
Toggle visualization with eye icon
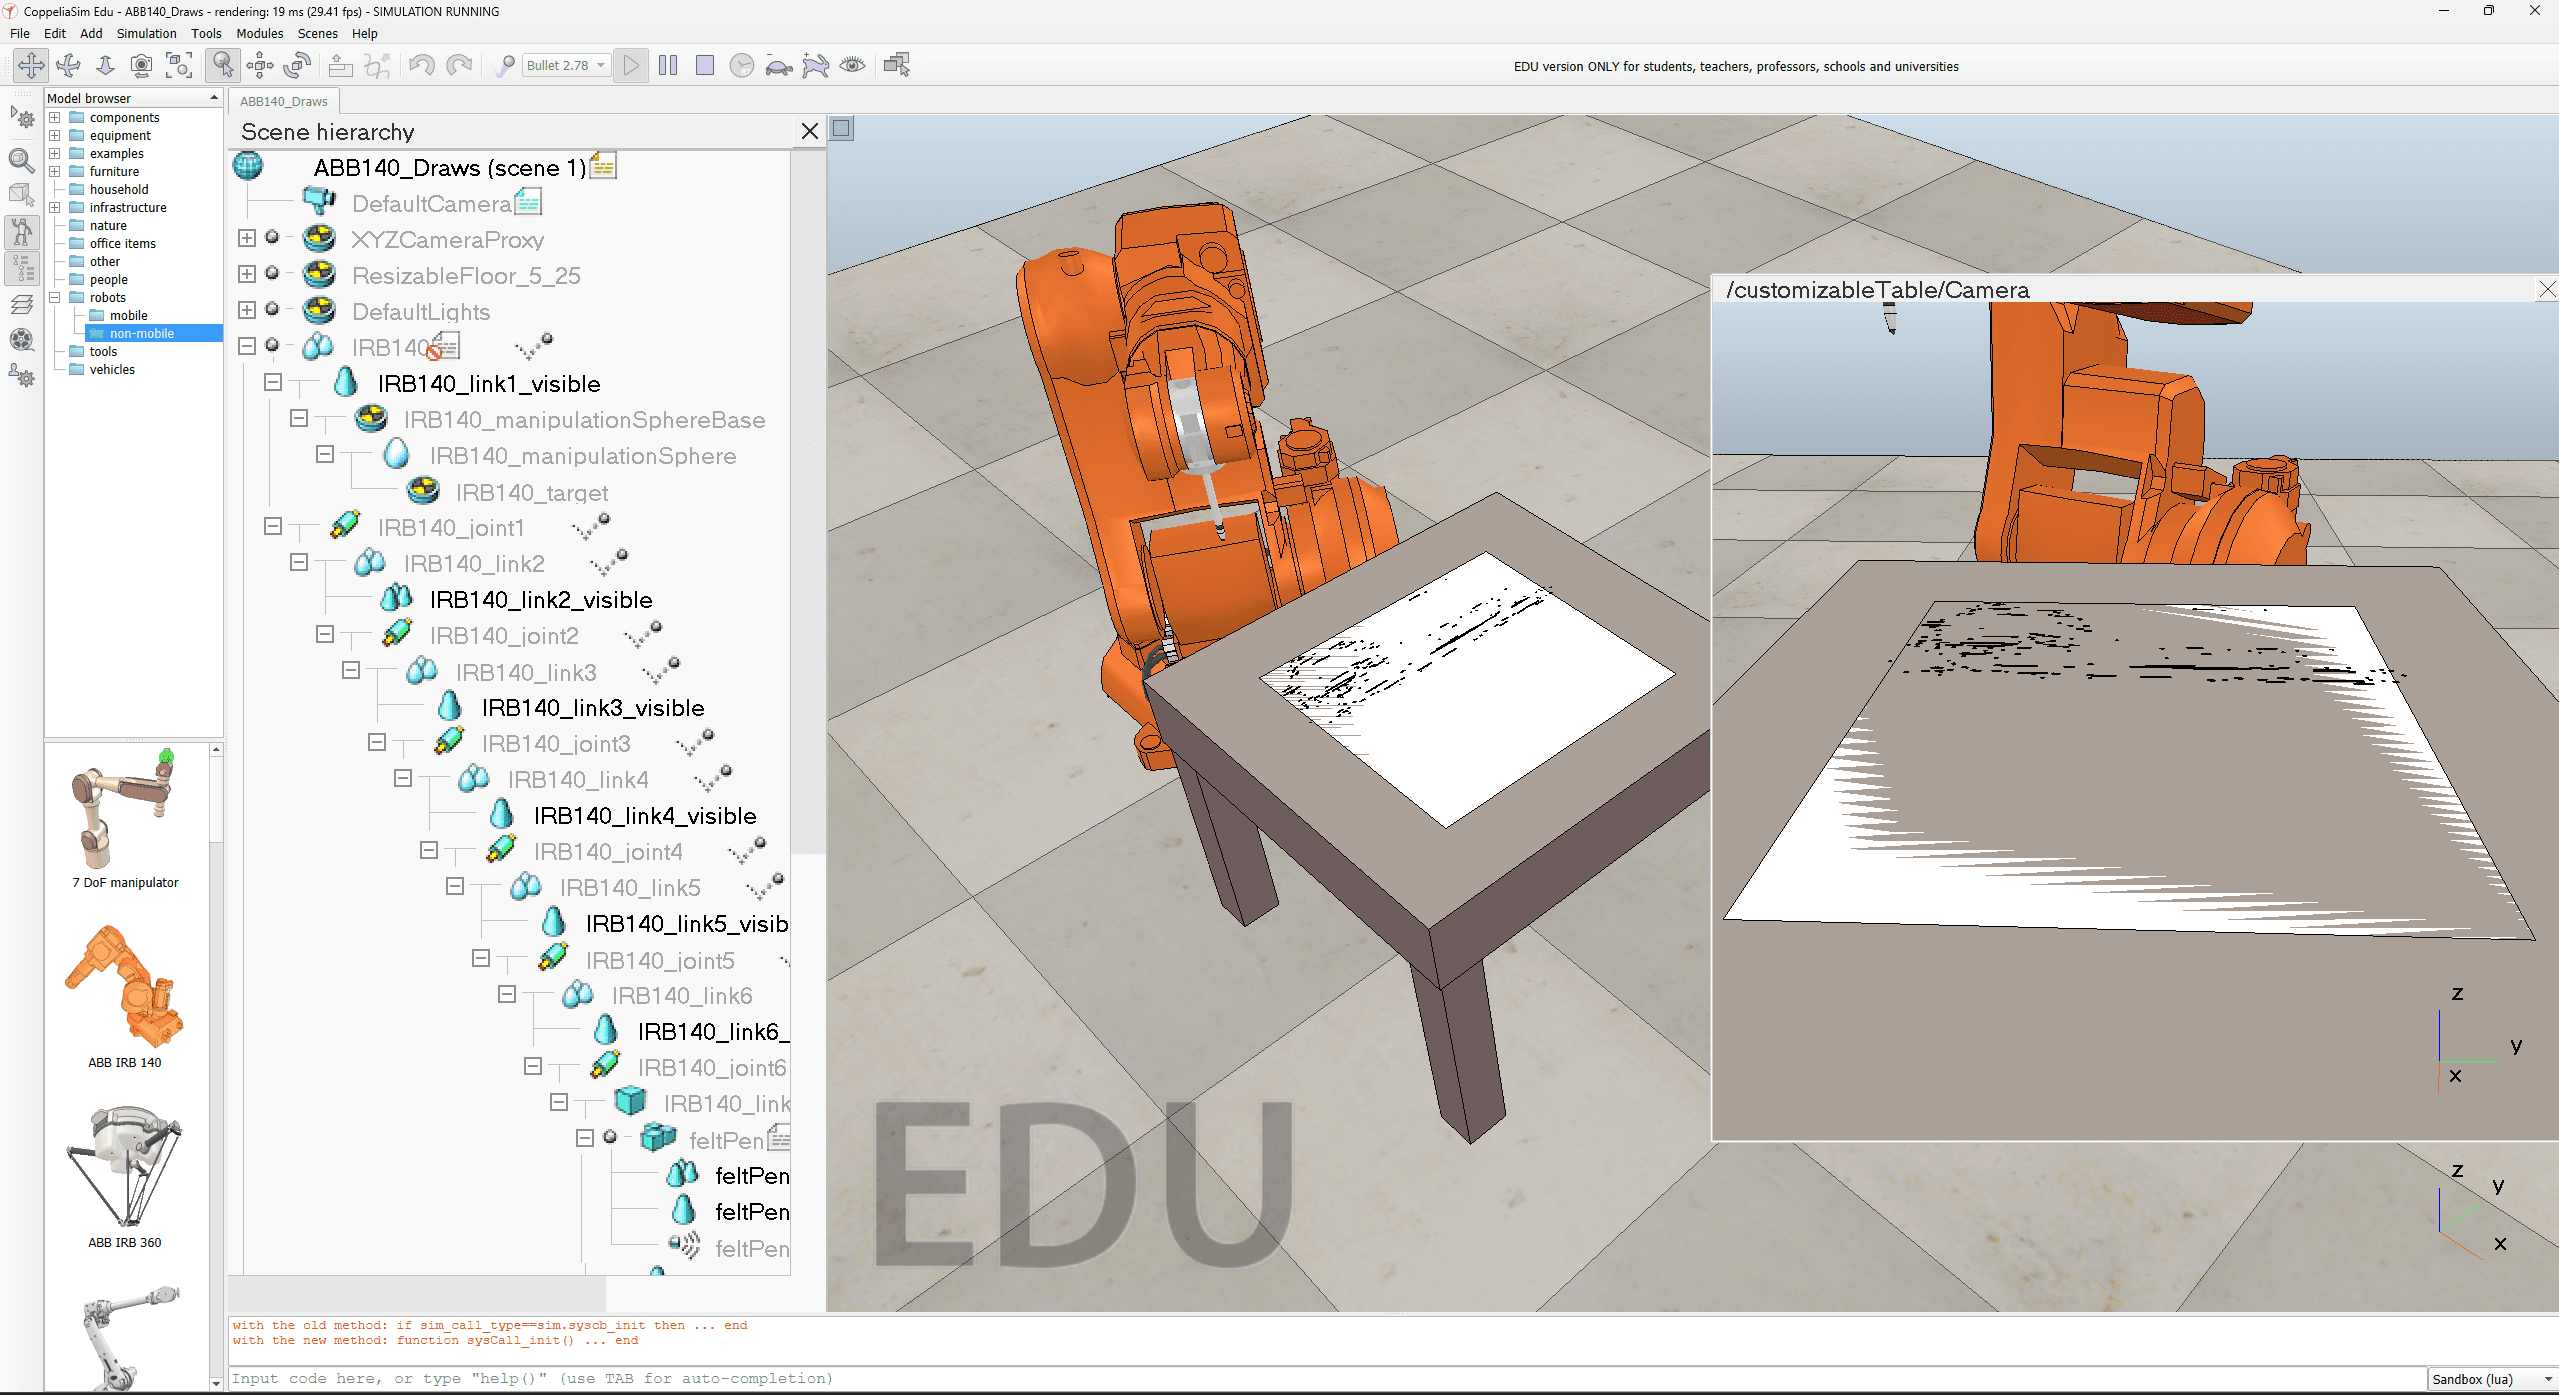tap(853, 66)
